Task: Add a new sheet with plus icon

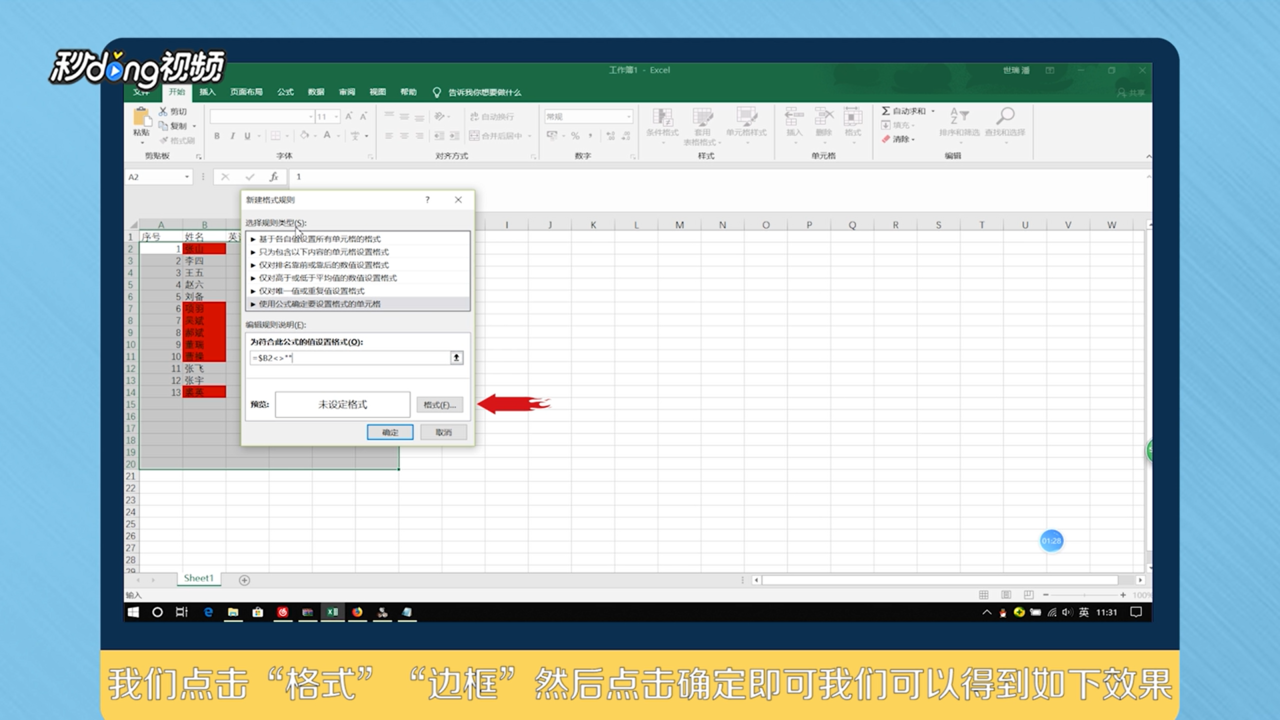Action: pos(244,580)
